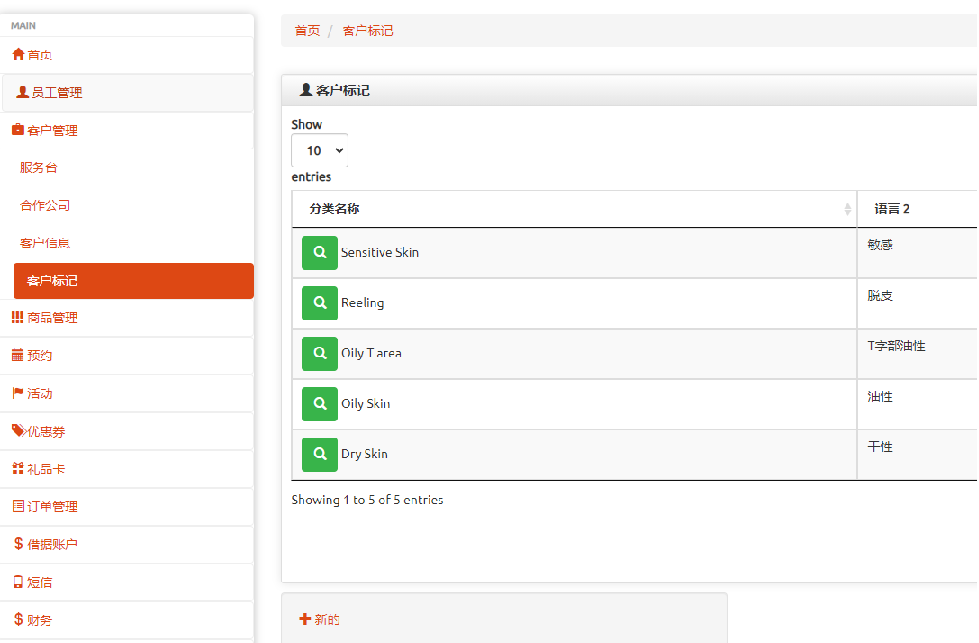Click the 首页 breadcrumb link

click(307, 31)
